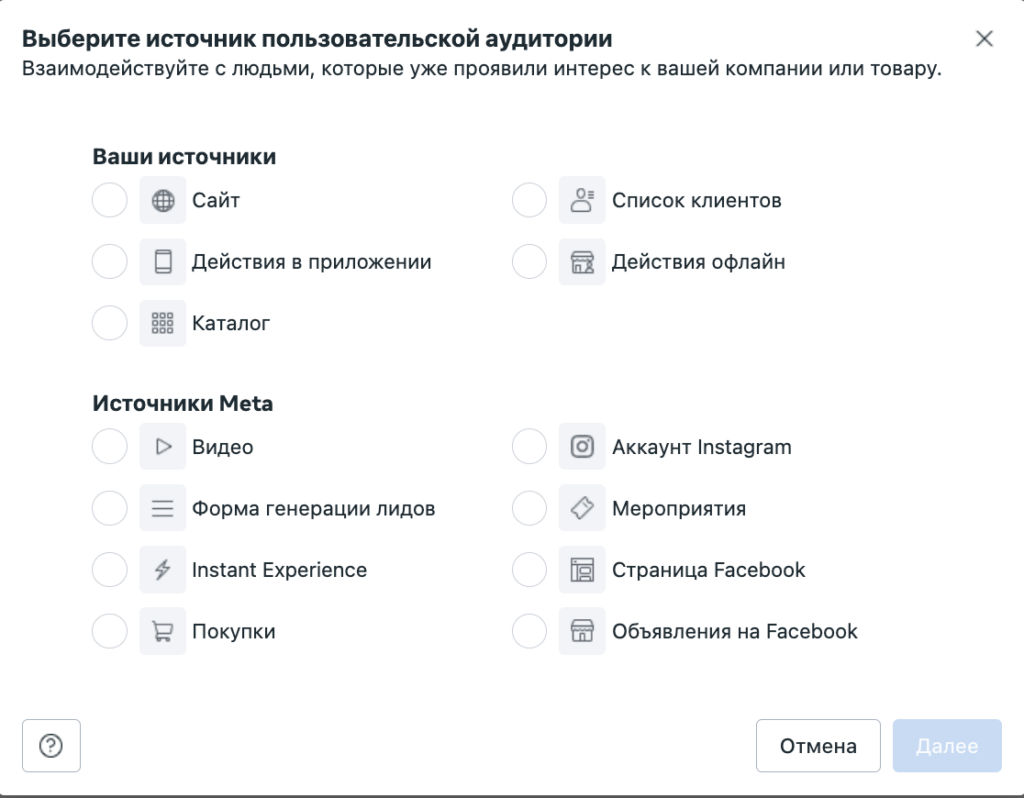Select the Сайт radio button
The image size is (1024, 798).
[109, 200]
